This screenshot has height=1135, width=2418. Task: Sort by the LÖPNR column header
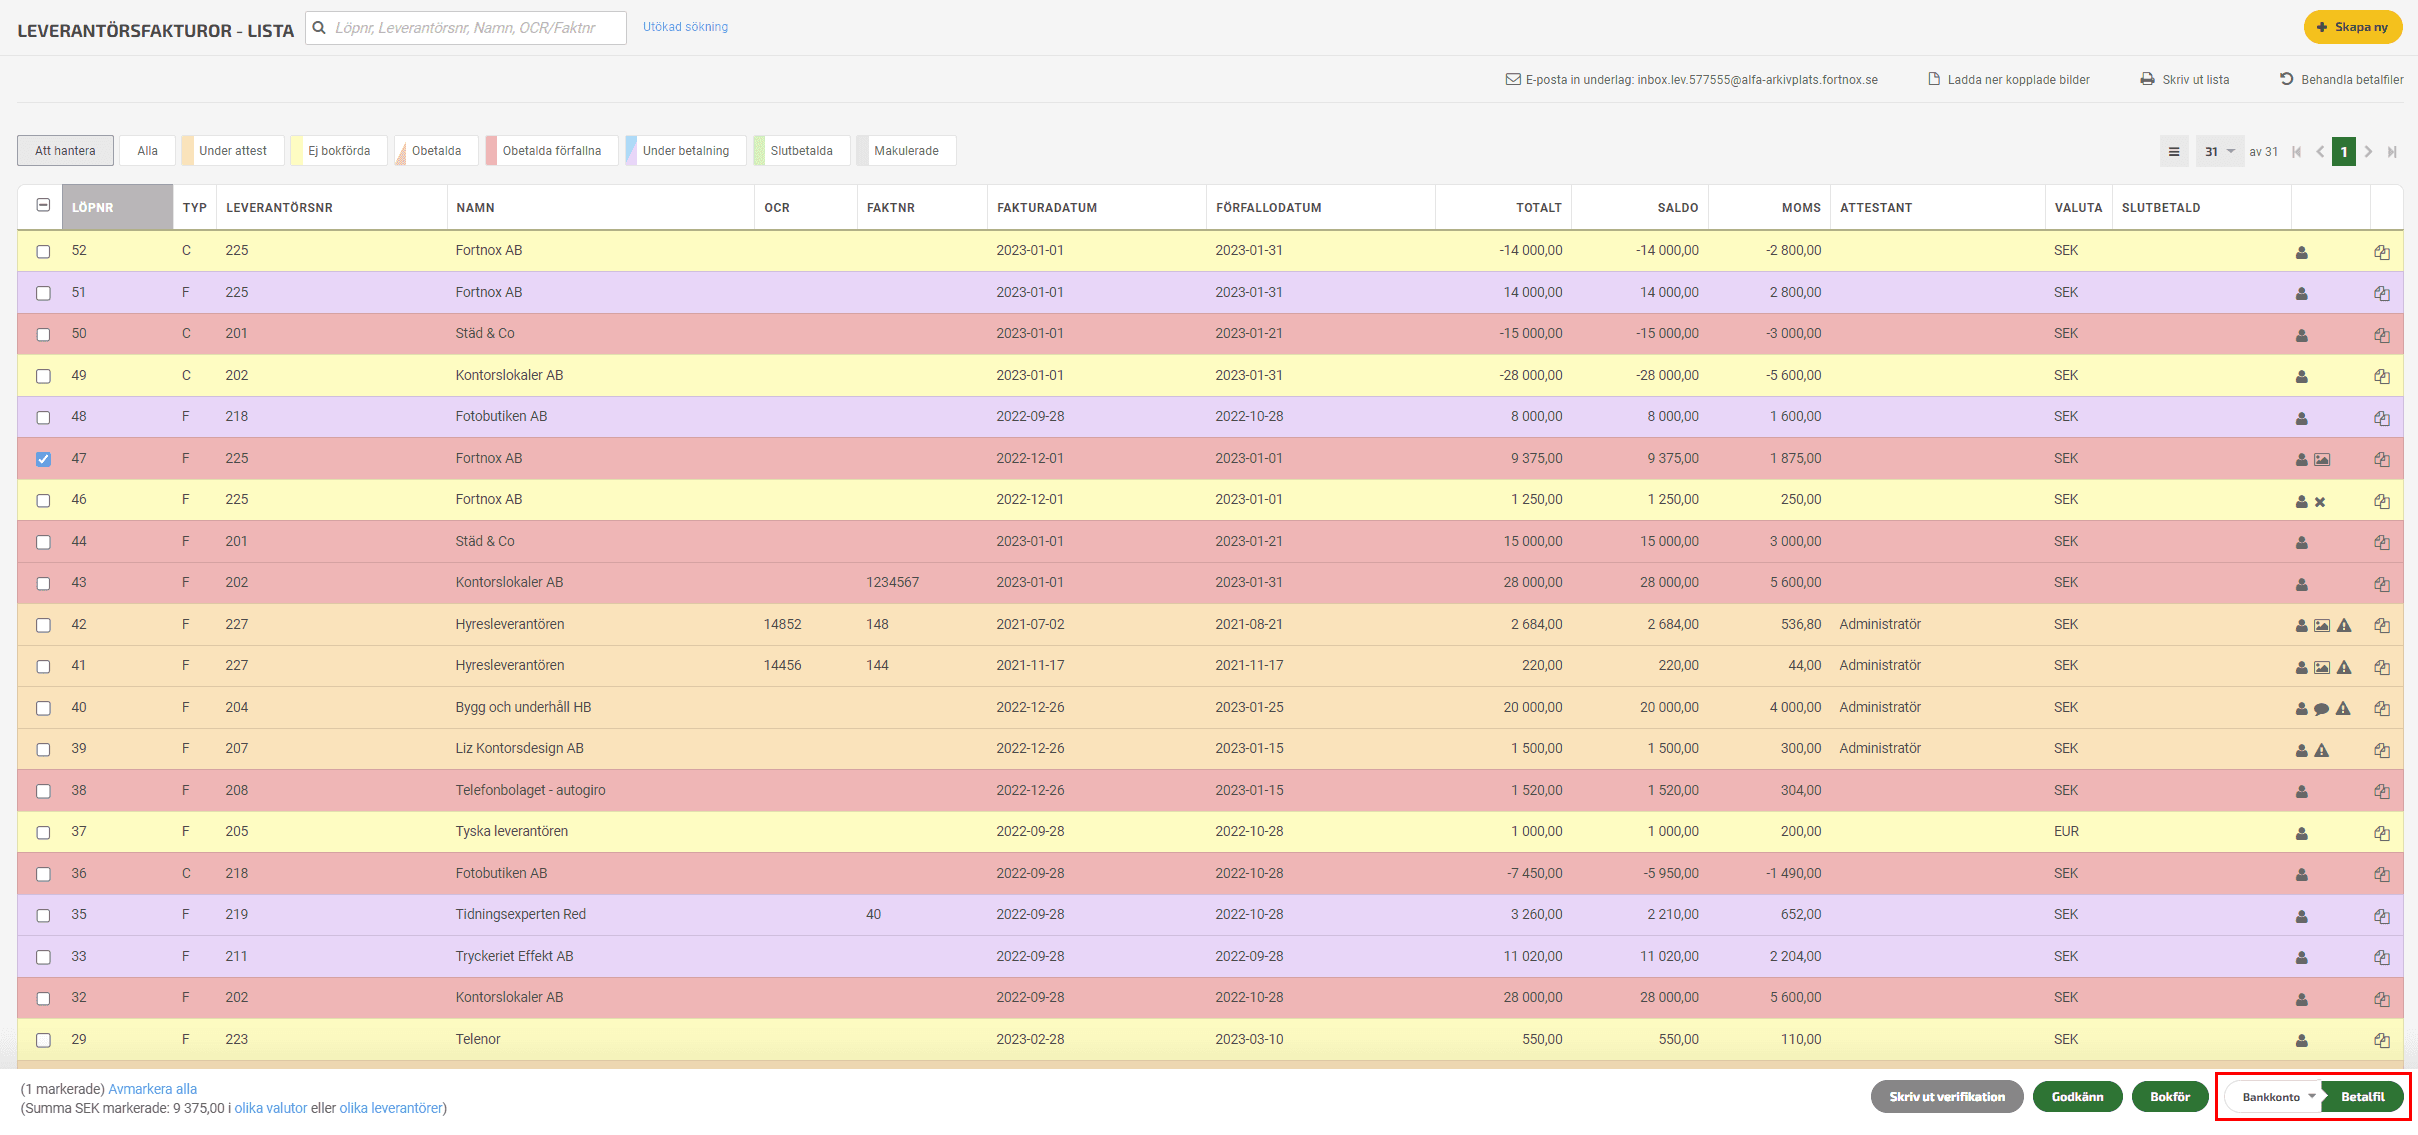93,208
